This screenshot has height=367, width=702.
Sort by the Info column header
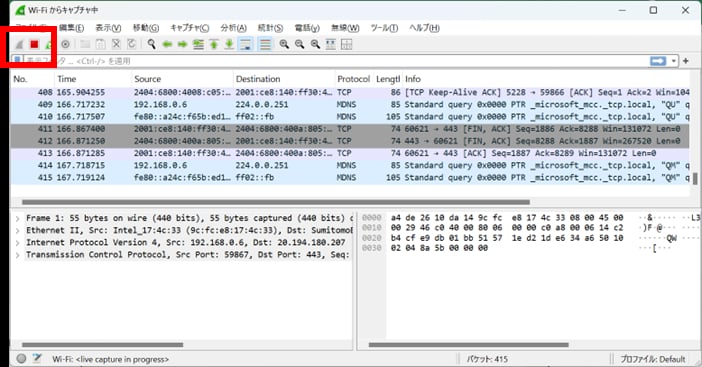click(x=546, y=79)
